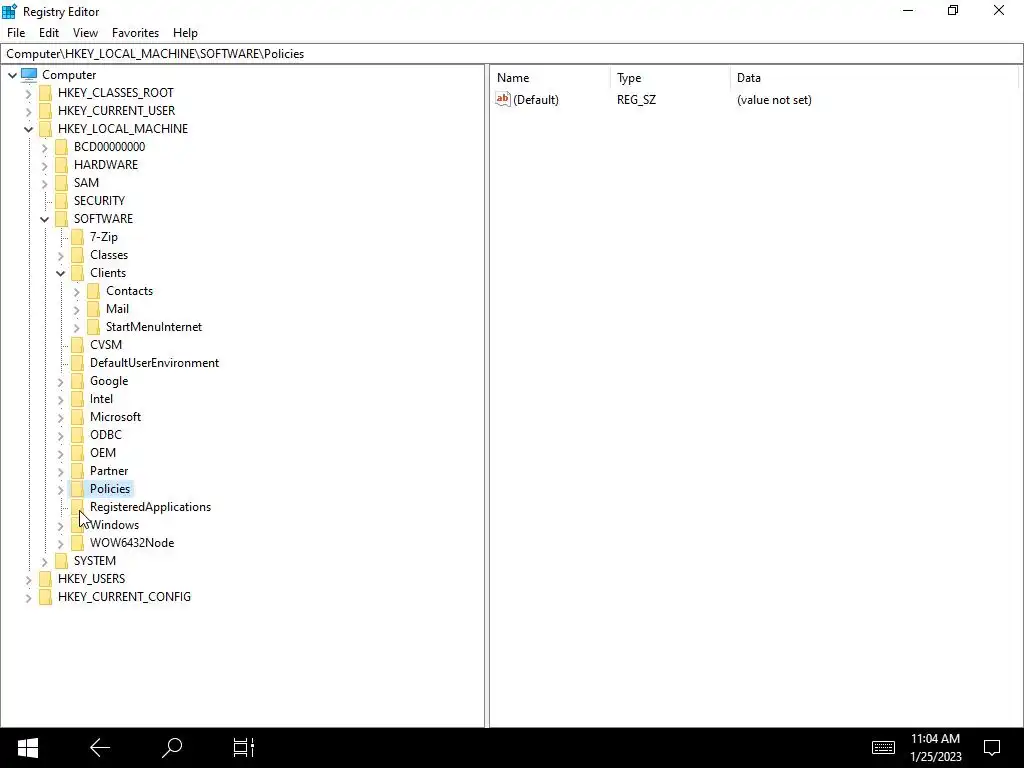Click the StartMenuInternet folder icon

pyautogui.click(x=94, y=327)
